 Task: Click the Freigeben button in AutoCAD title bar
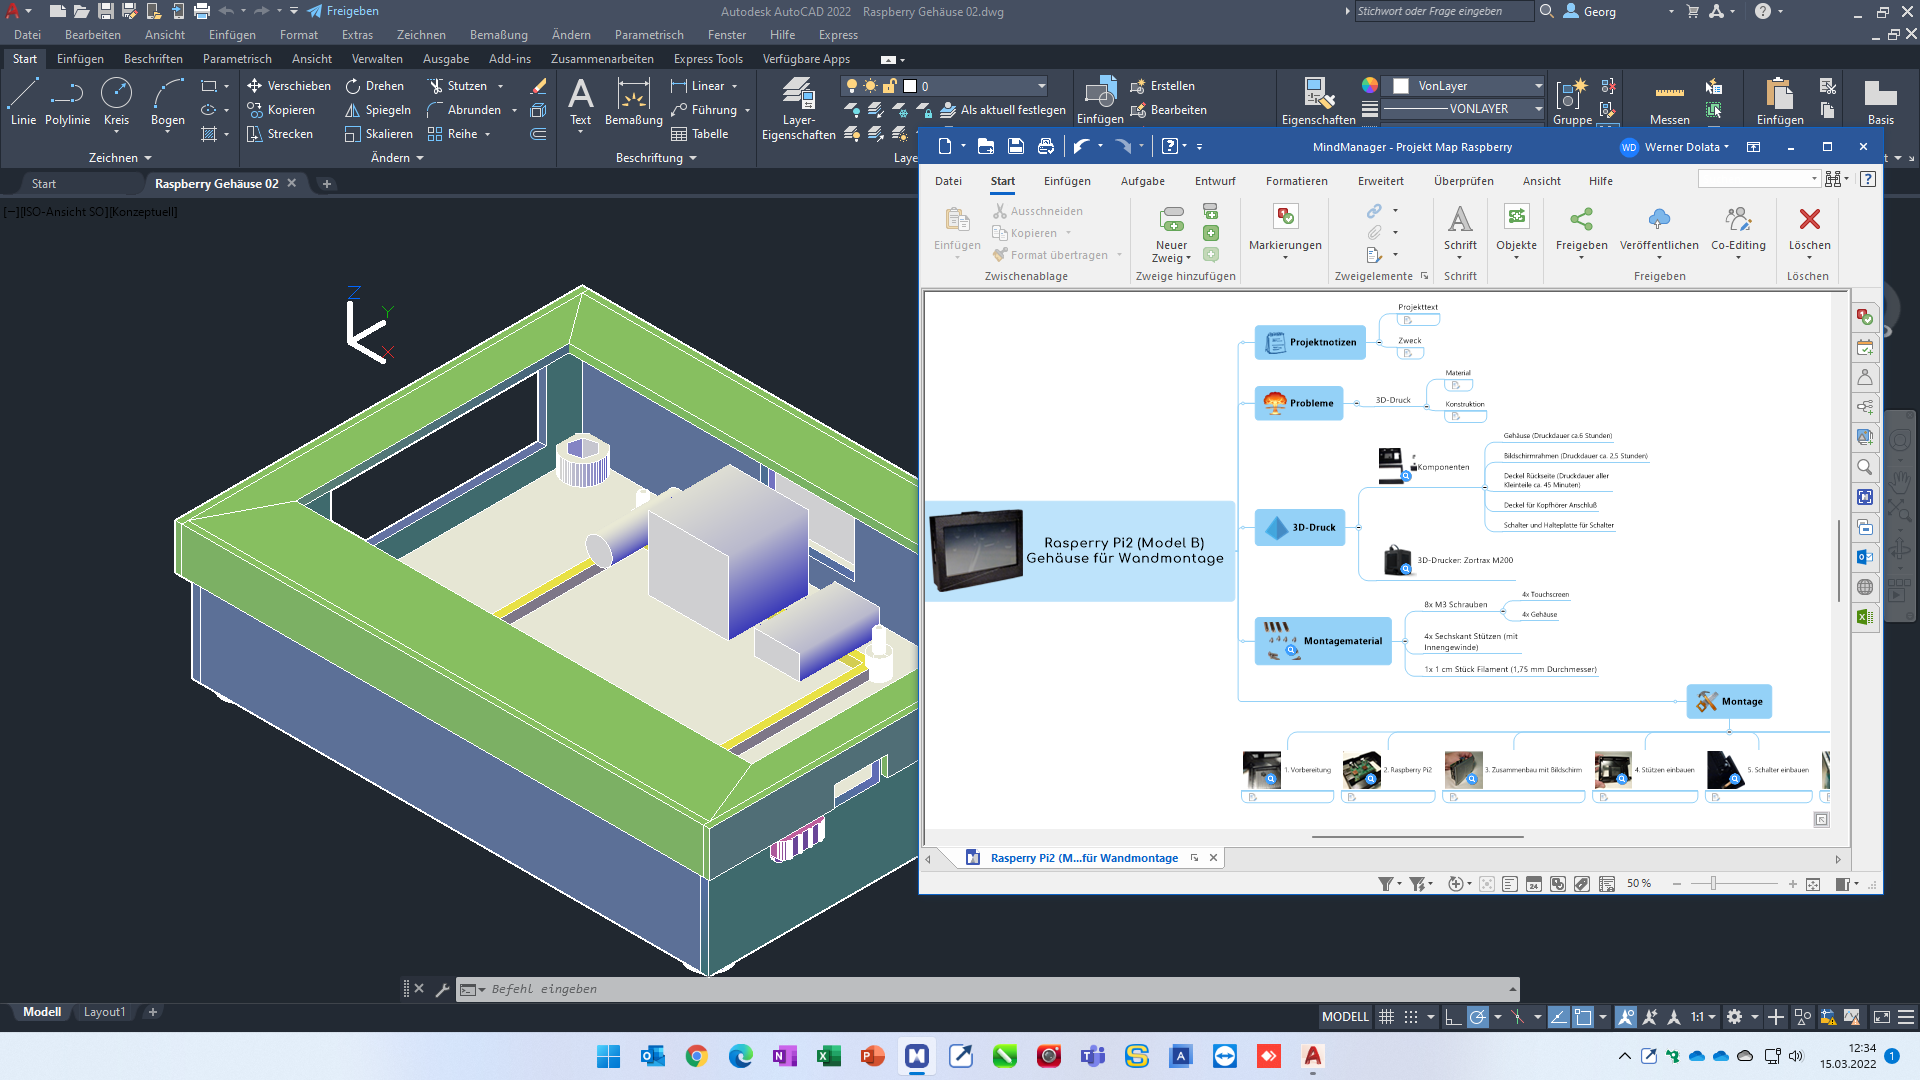point(343,11)
